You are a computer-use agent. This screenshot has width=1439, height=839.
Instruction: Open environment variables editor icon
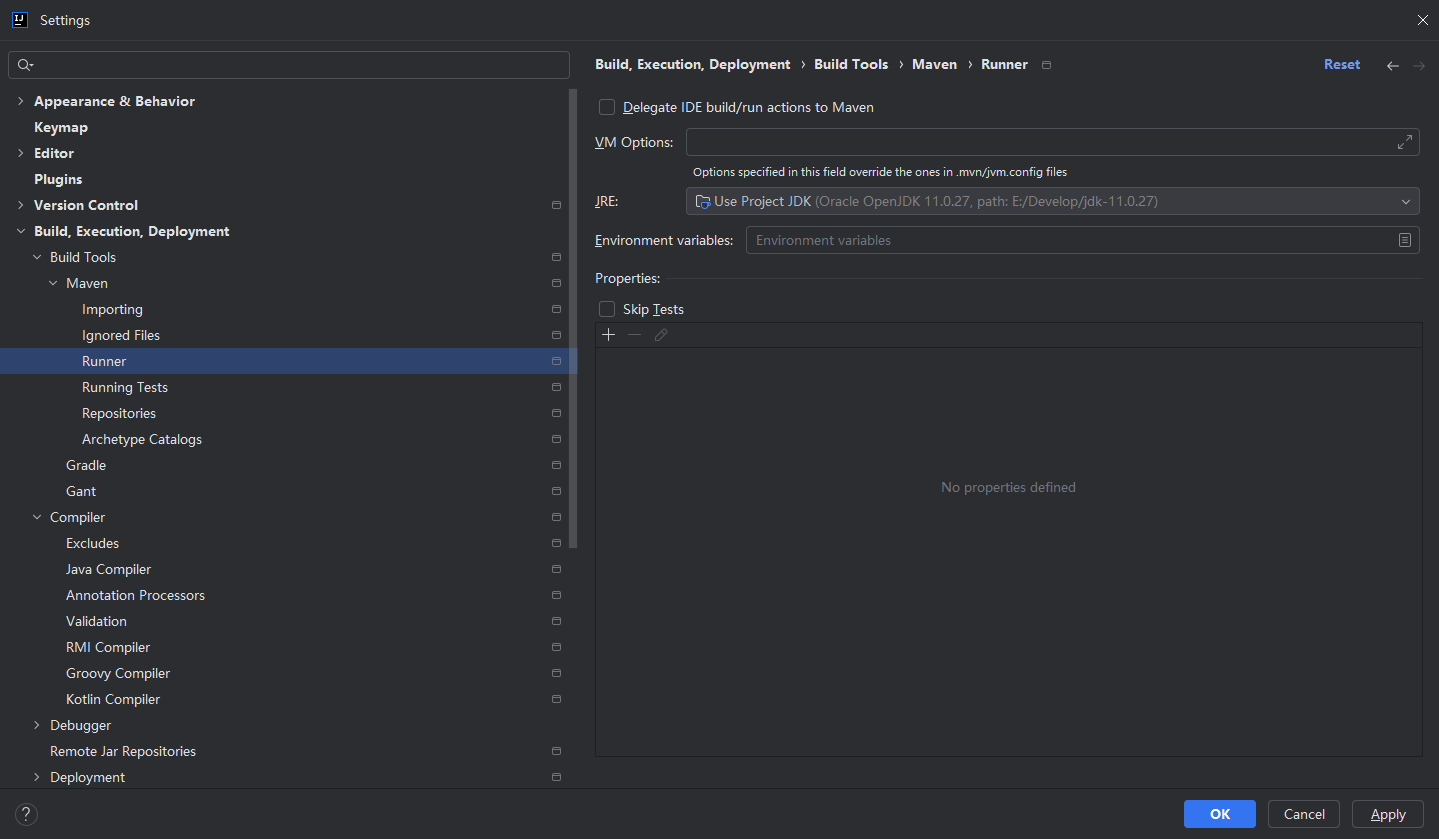[x=1405, y=240]
